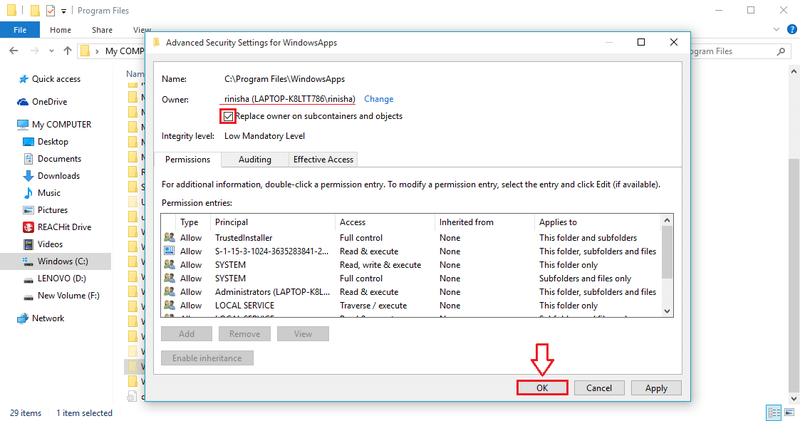Click the Remove permission button
The width and height of the screenshot is (800, 421).
click(244, 334)
